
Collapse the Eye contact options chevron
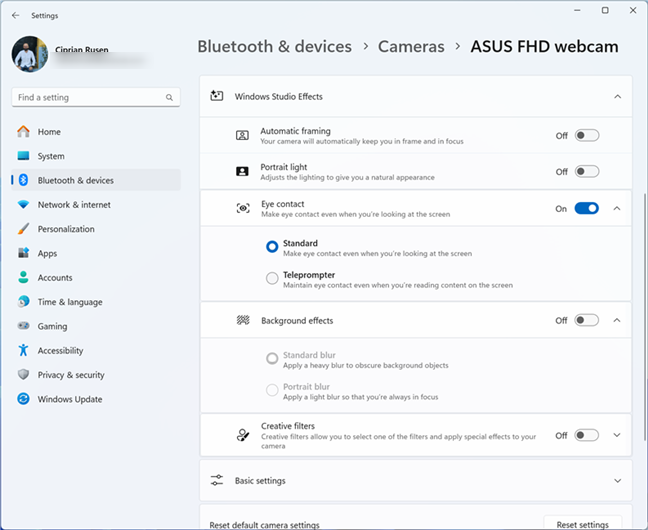pos(617,208)
